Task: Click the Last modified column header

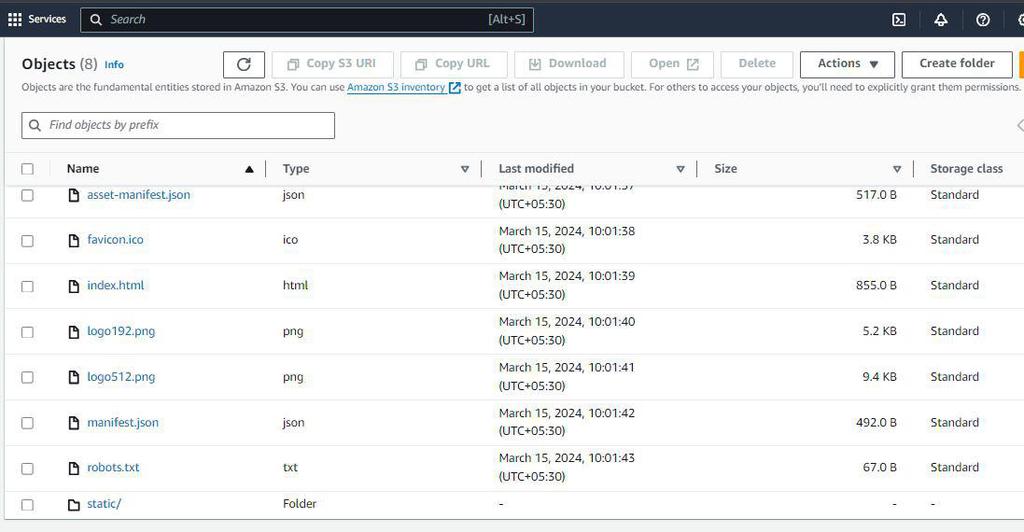Action: (536, 168)
